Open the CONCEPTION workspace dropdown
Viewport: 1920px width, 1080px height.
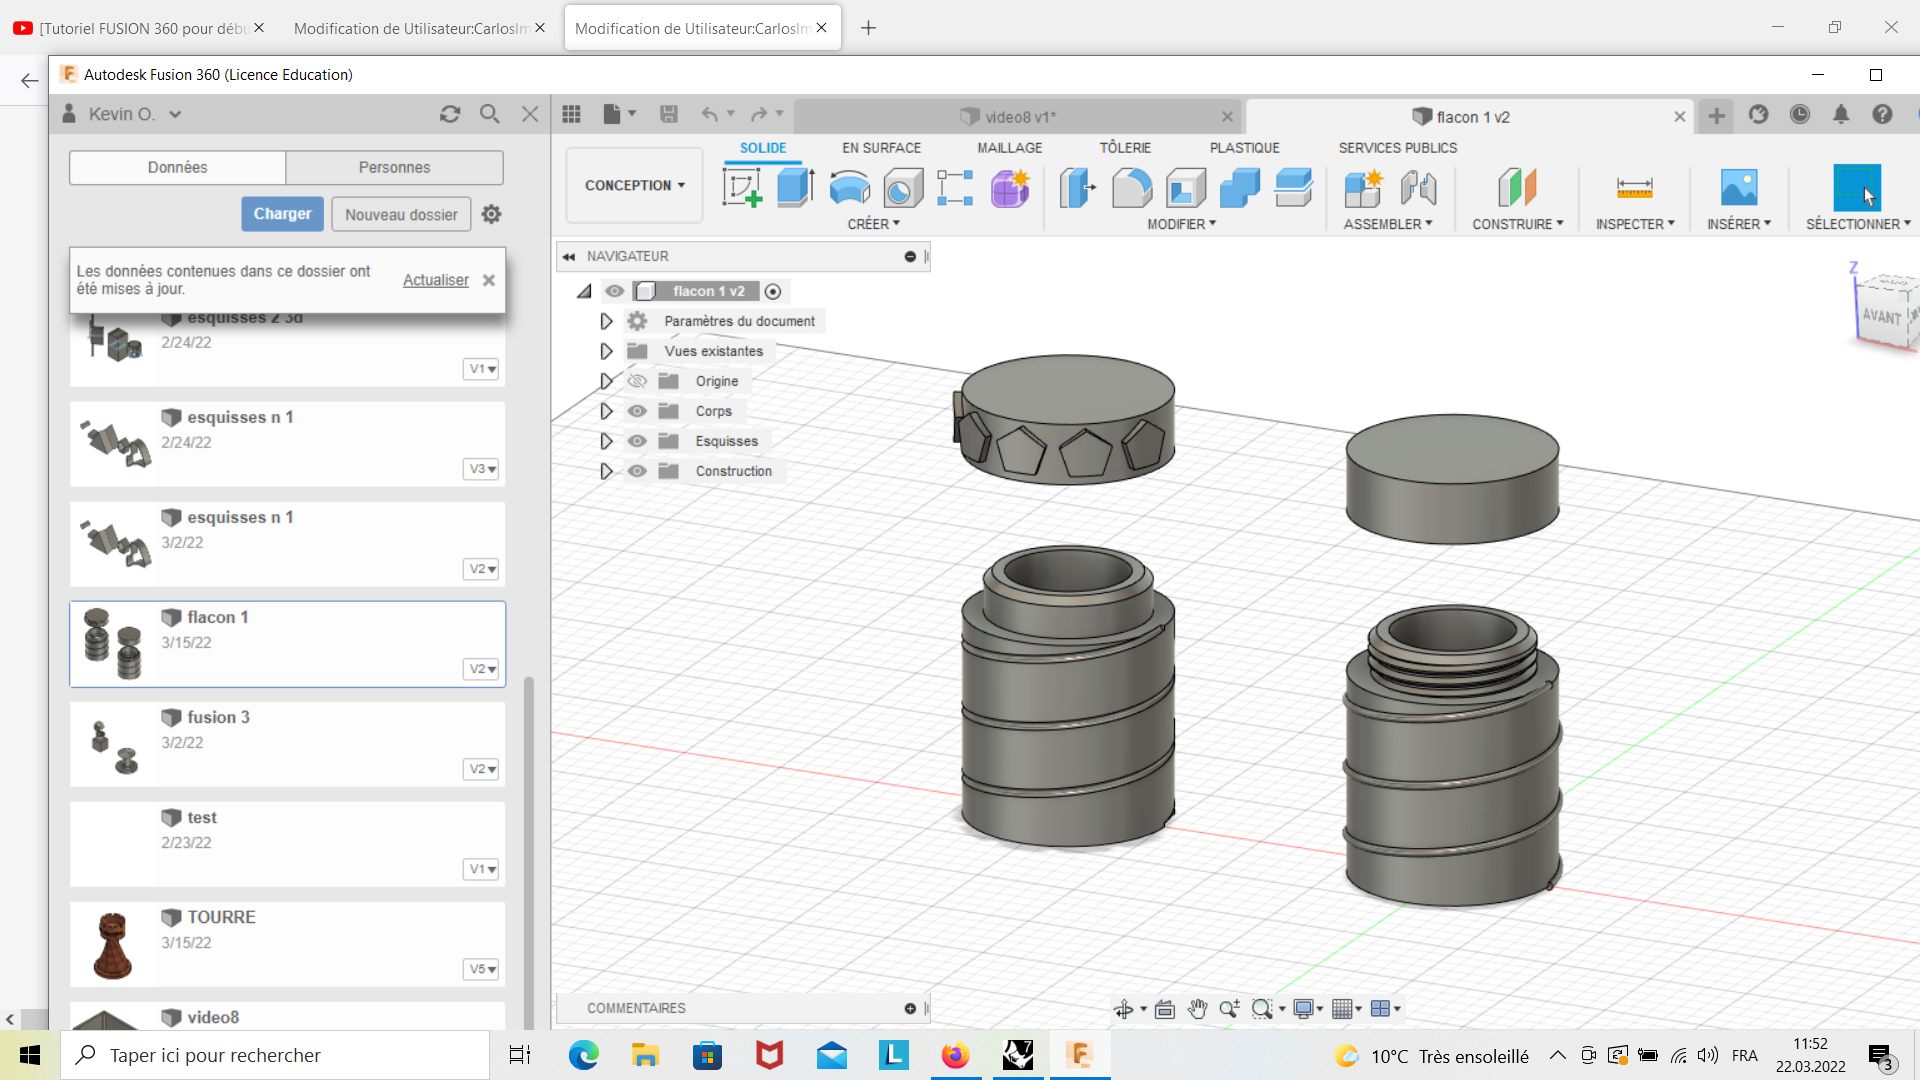pos(634,185)
